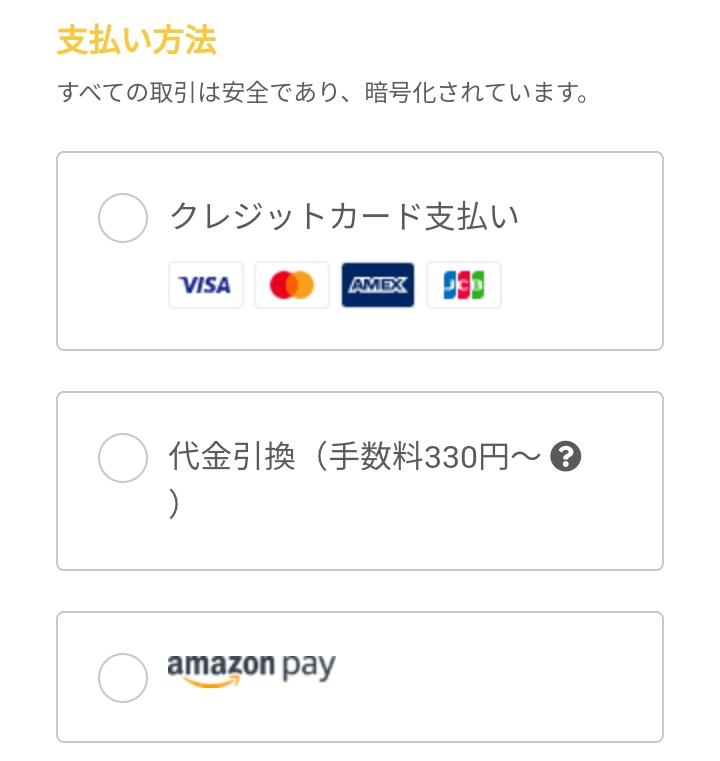Click the 支払い方法 heading
The height and width of the screenshot is (761, 720).
point(136,40)
